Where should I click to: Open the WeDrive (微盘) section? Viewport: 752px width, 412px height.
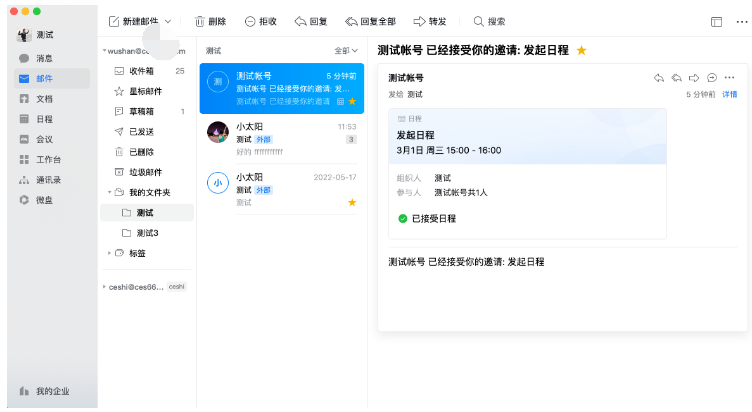[43, 200]
